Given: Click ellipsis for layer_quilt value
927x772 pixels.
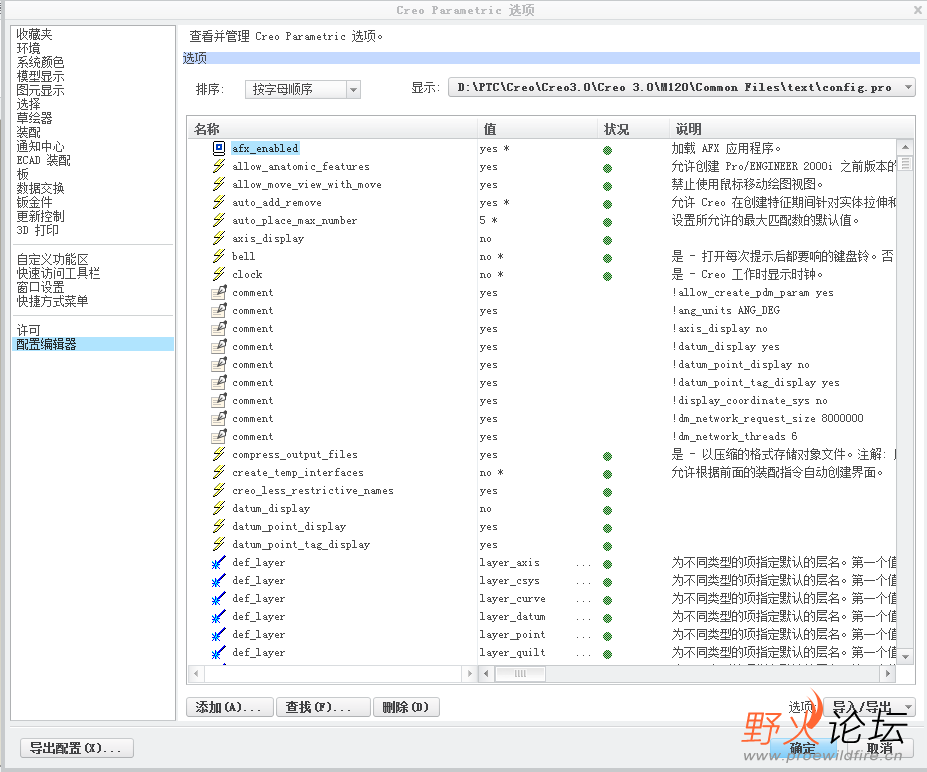Looking at the screenshot, I should (x=583, y=654).
